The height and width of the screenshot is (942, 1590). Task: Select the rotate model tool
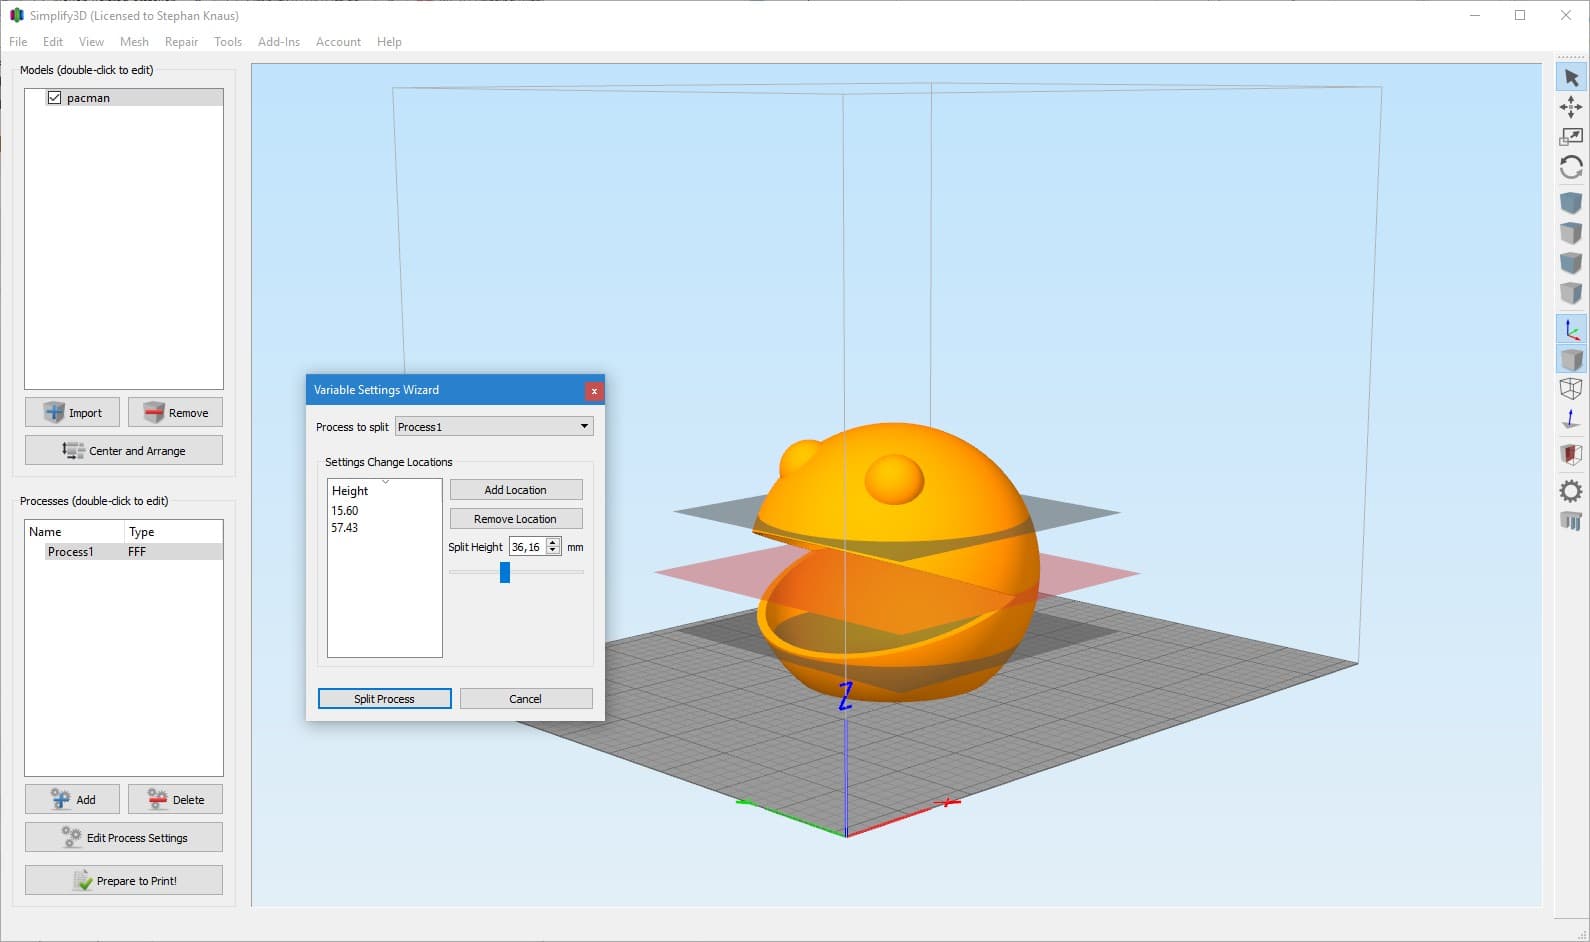[1571, 167]
